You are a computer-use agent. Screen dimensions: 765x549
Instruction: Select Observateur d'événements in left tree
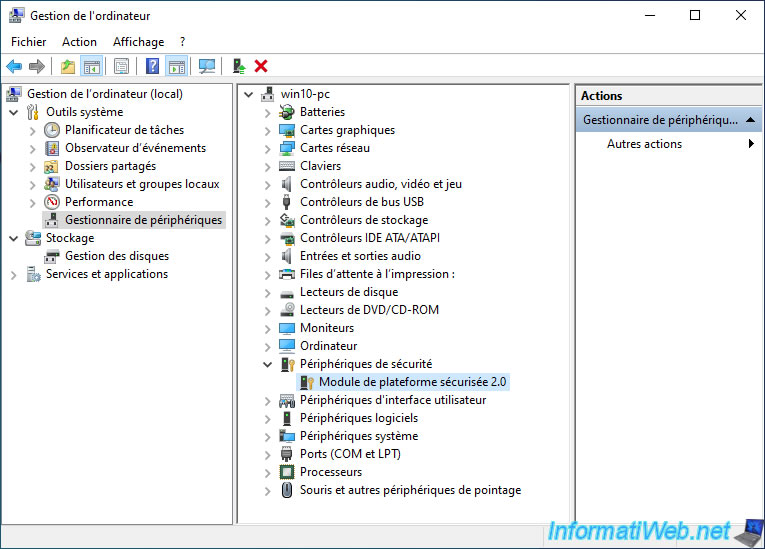click(135, 148)
